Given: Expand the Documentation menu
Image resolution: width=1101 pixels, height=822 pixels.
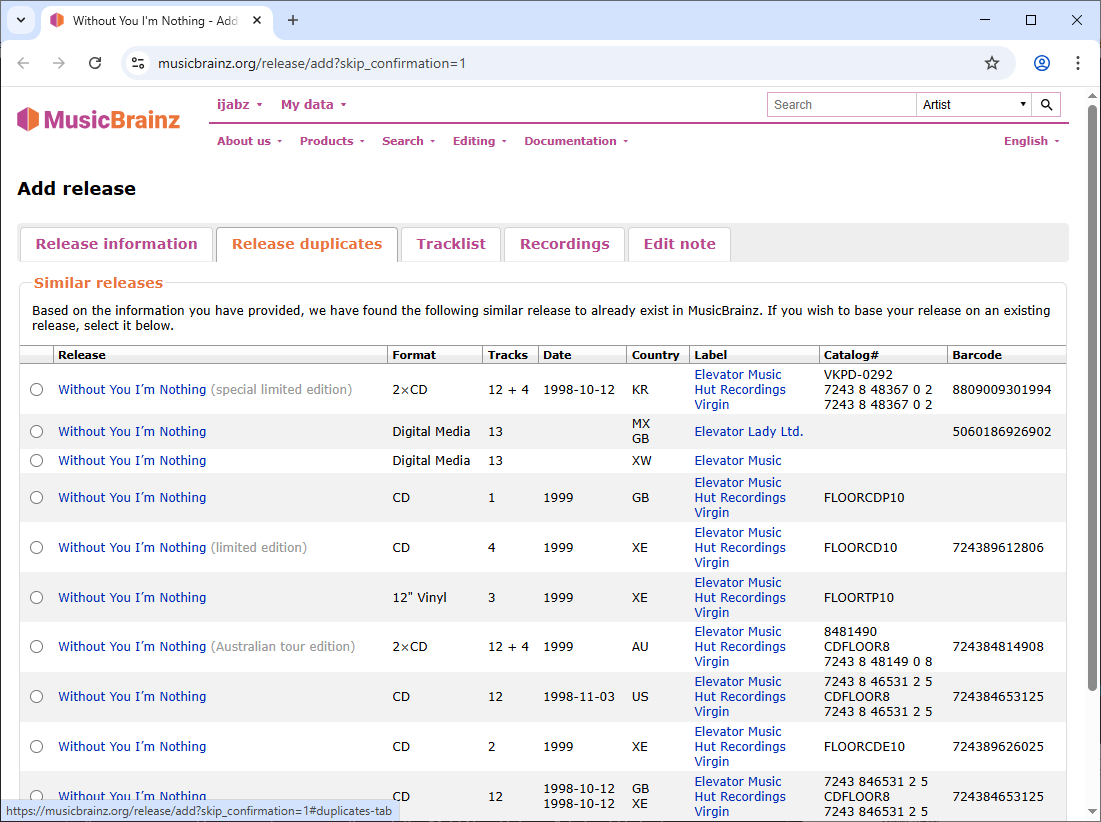Looking at the screenshot, I should click(x=576, y=141).
